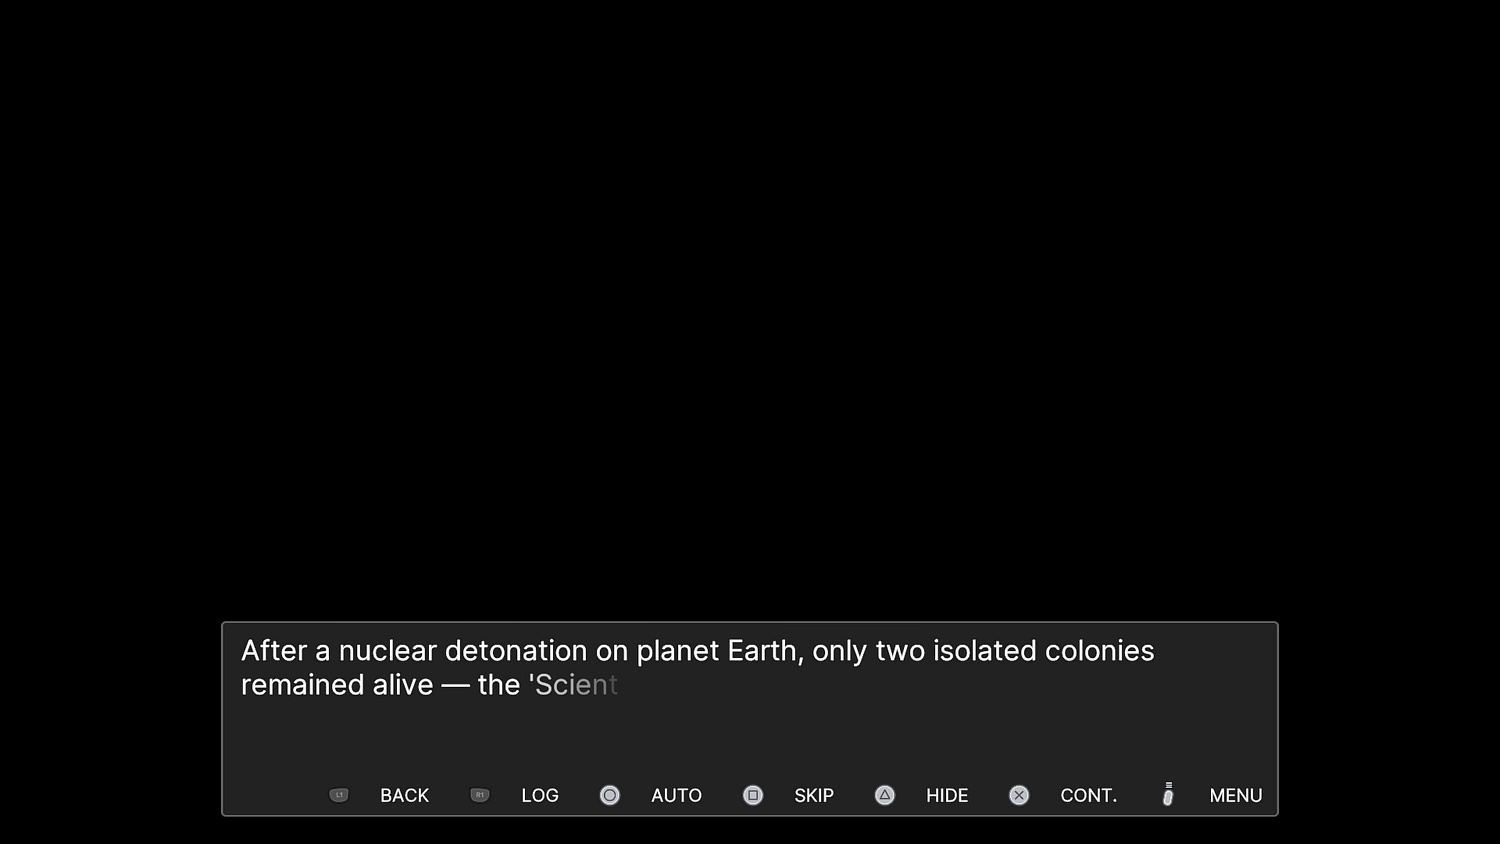
Task: Click the L1 shoulder button icon beside BACK
Action: click(339, 795)
